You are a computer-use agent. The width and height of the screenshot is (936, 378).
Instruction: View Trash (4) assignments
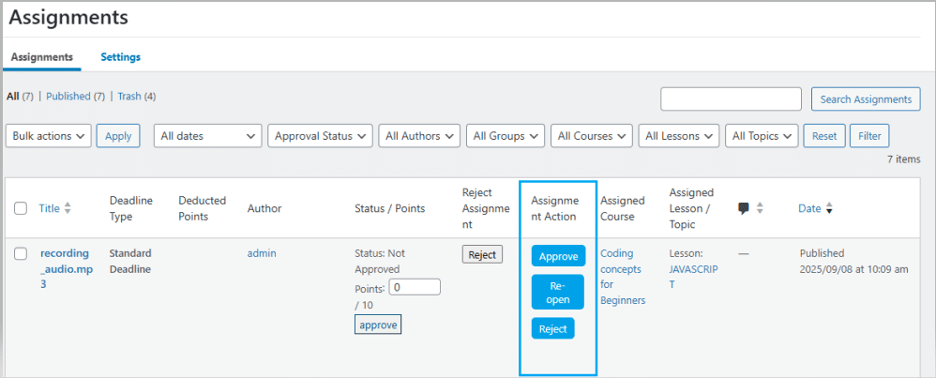pyautogui.click(x=137, y=96)
